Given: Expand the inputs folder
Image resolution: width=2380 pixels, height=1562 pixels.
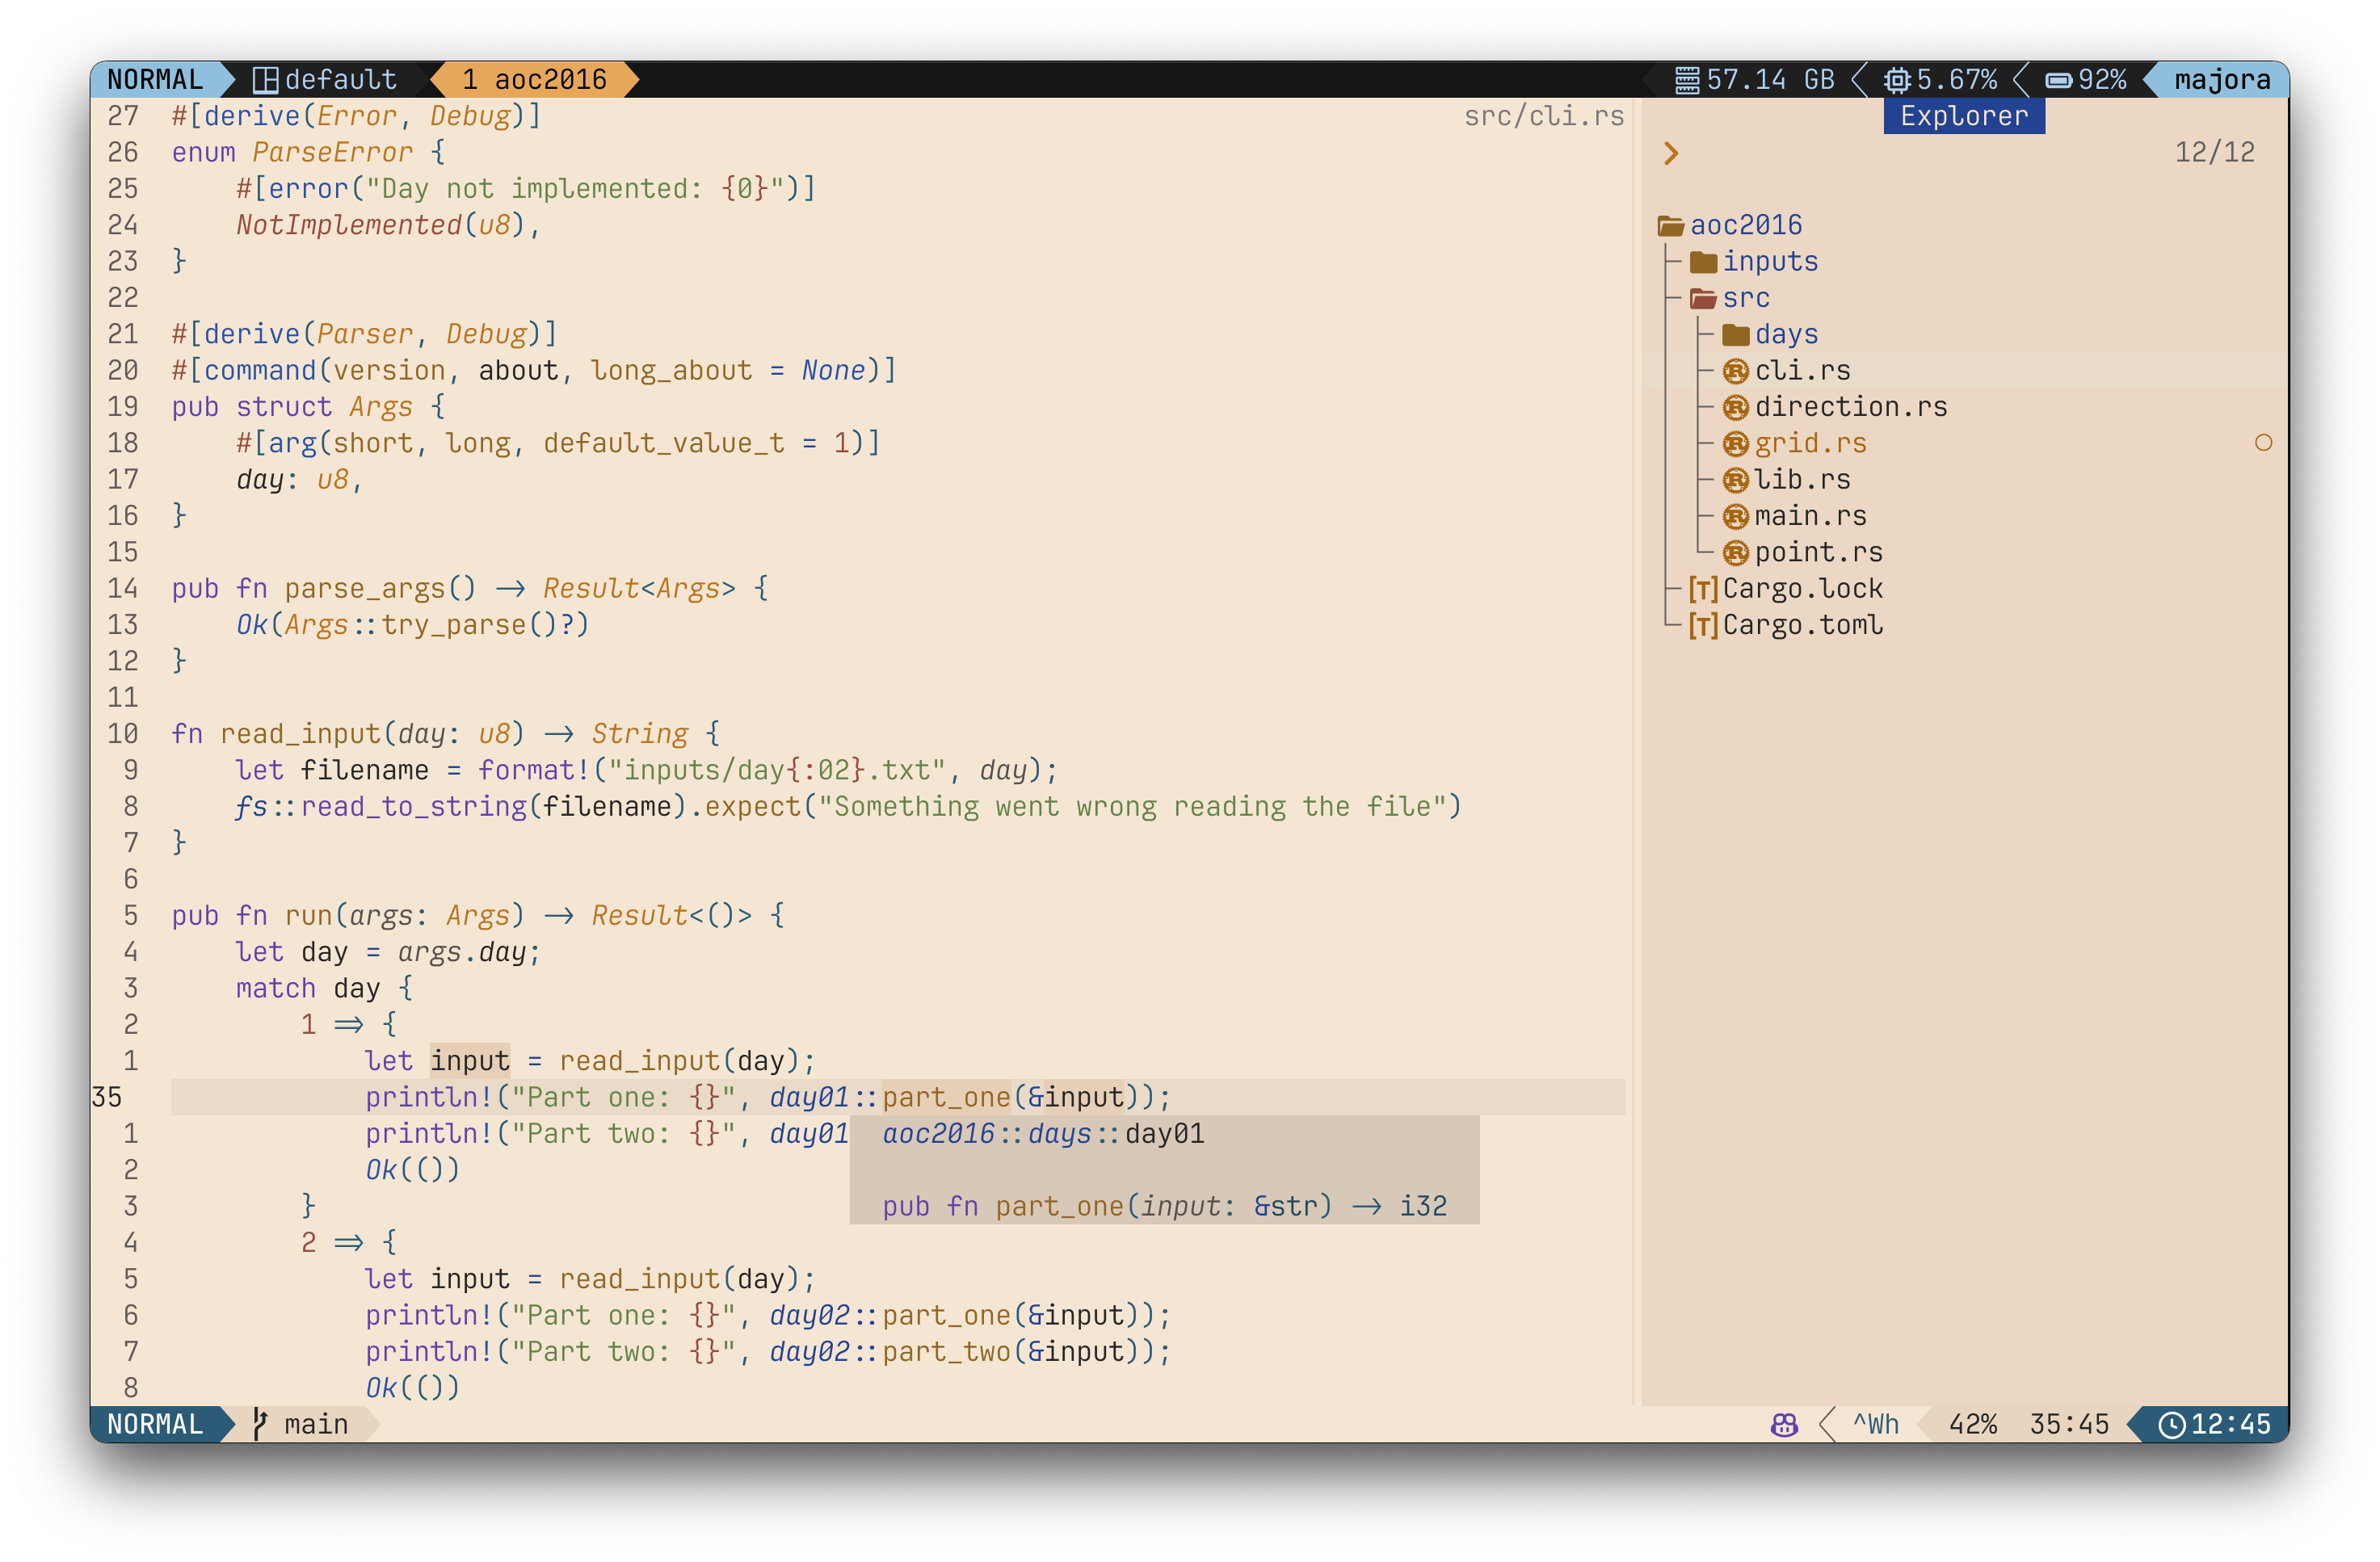Looking at the screenshot, I should (x=1769, y=262).
